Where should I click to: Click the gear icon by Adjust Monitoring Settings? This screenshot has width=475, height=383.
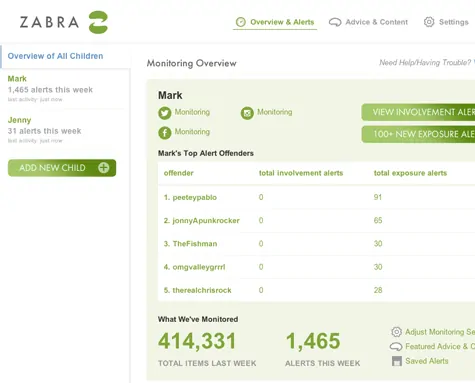pyautogui.click(x=396, y=332)
